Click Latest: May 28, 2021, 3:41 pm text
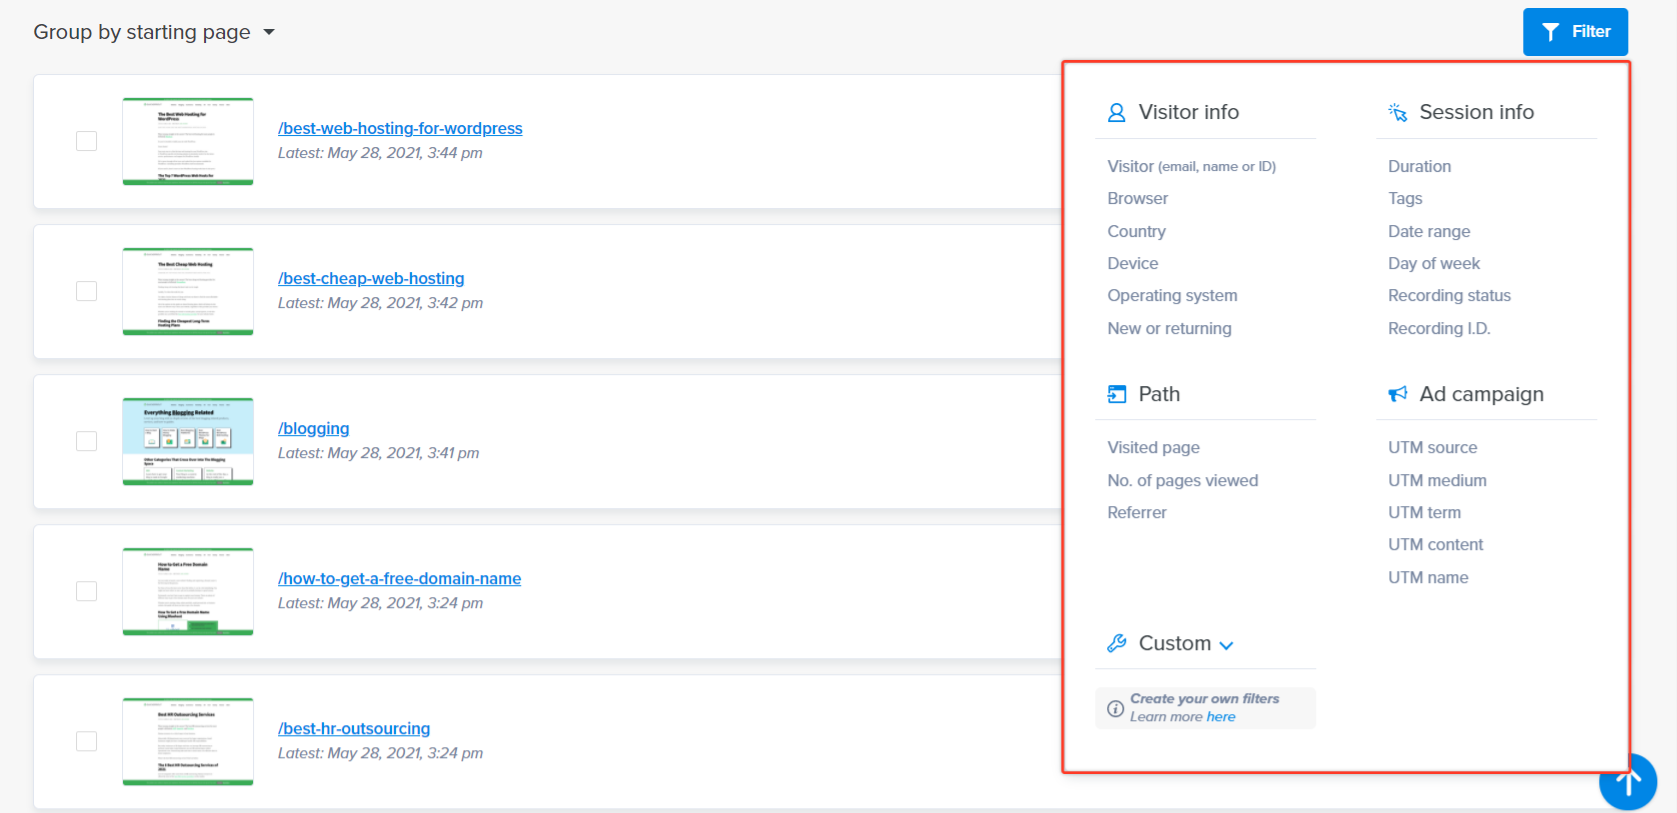Viewport: 1677px width, 813px height. click(x=378, y=453)
